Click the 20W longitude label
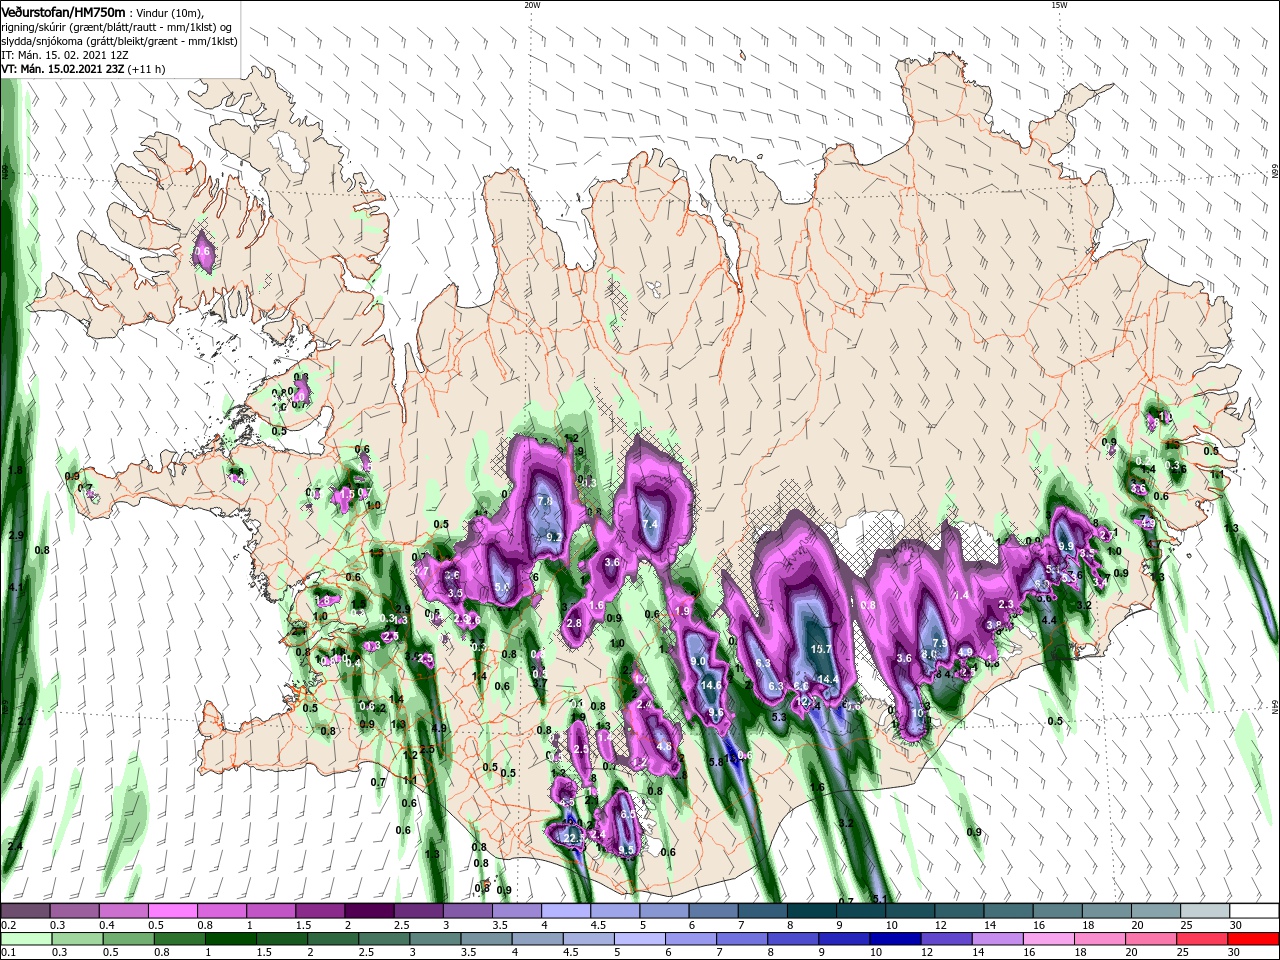1280x960 pixels. pos(532,5)
